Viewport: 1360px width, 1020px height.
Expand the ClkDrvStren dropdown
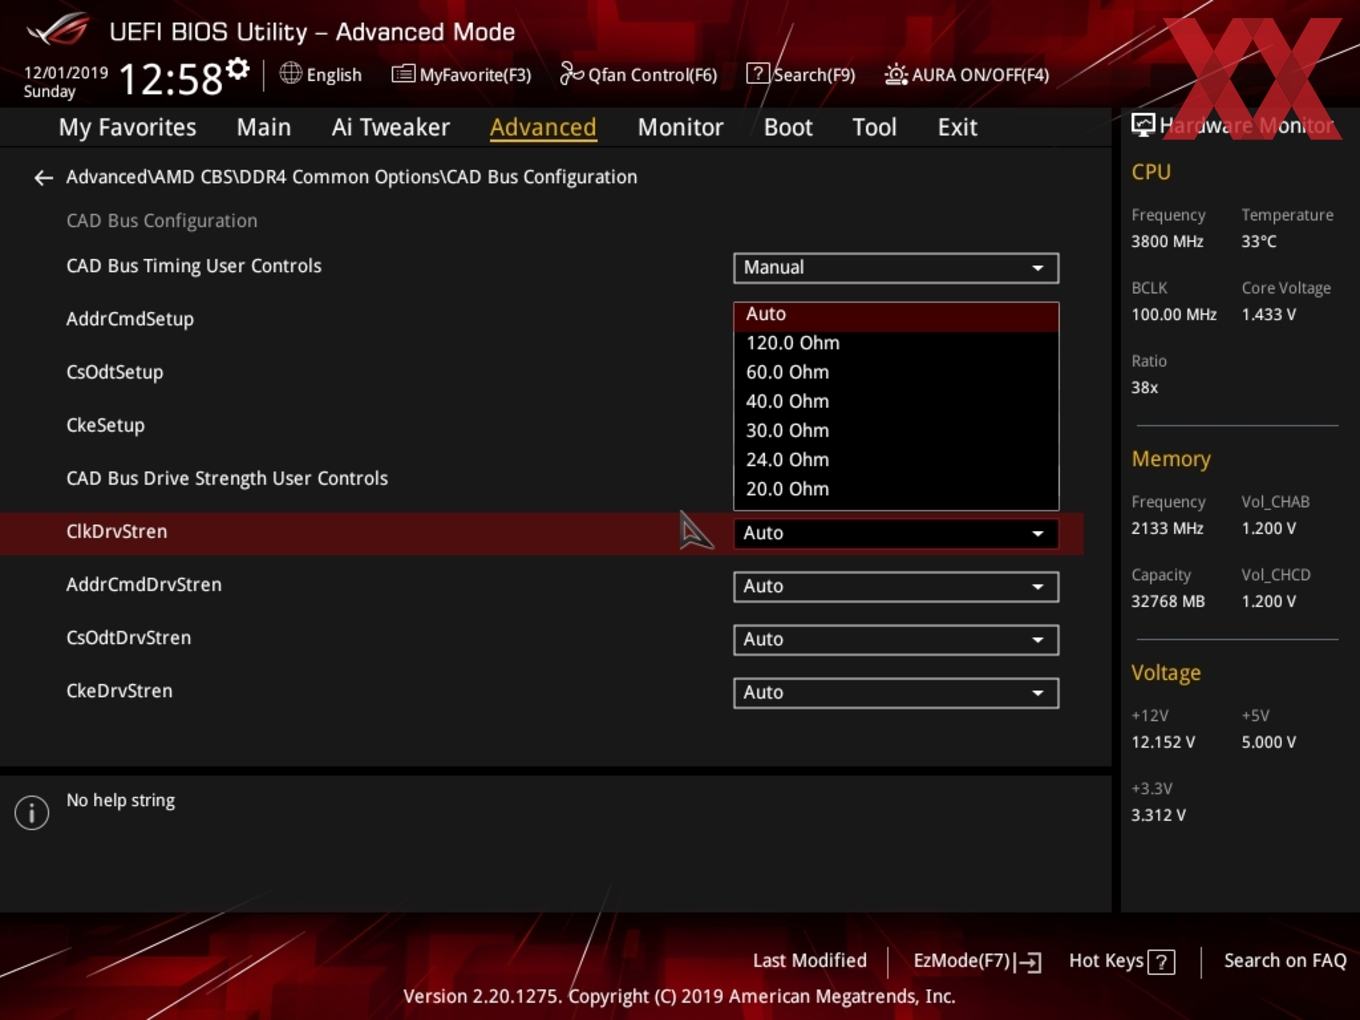[x=896, y=533]
